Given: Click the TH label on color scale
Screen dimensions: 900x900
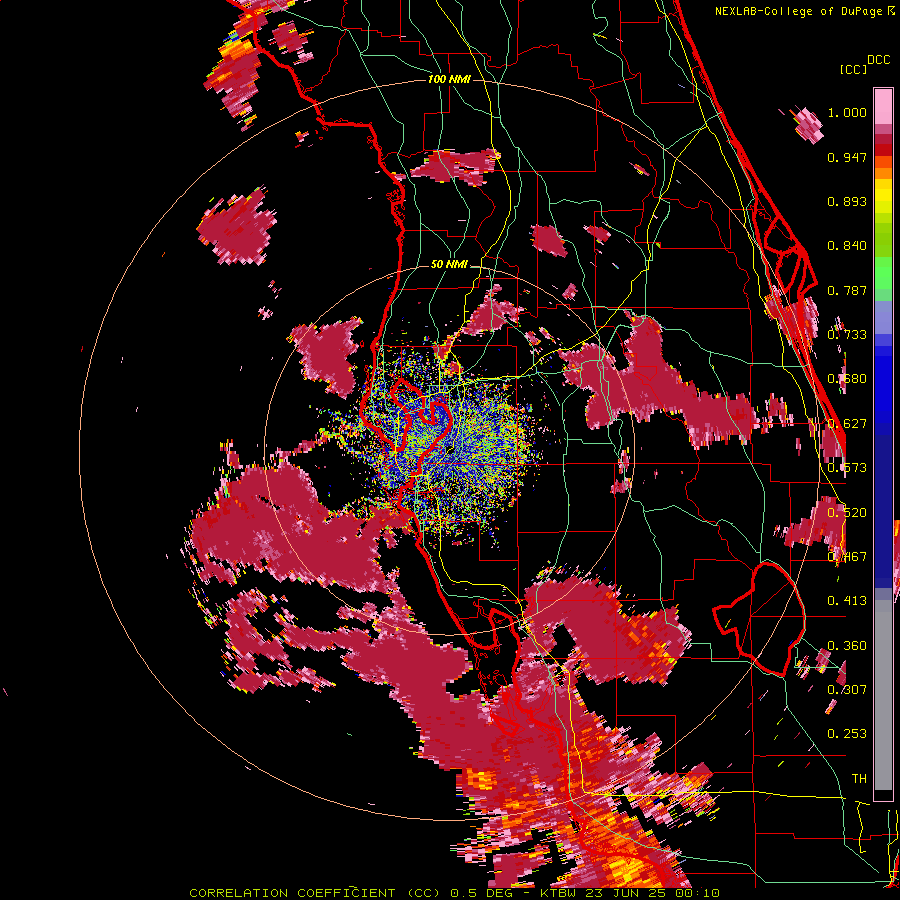Looking at the screenshot, I should [859, 779].
